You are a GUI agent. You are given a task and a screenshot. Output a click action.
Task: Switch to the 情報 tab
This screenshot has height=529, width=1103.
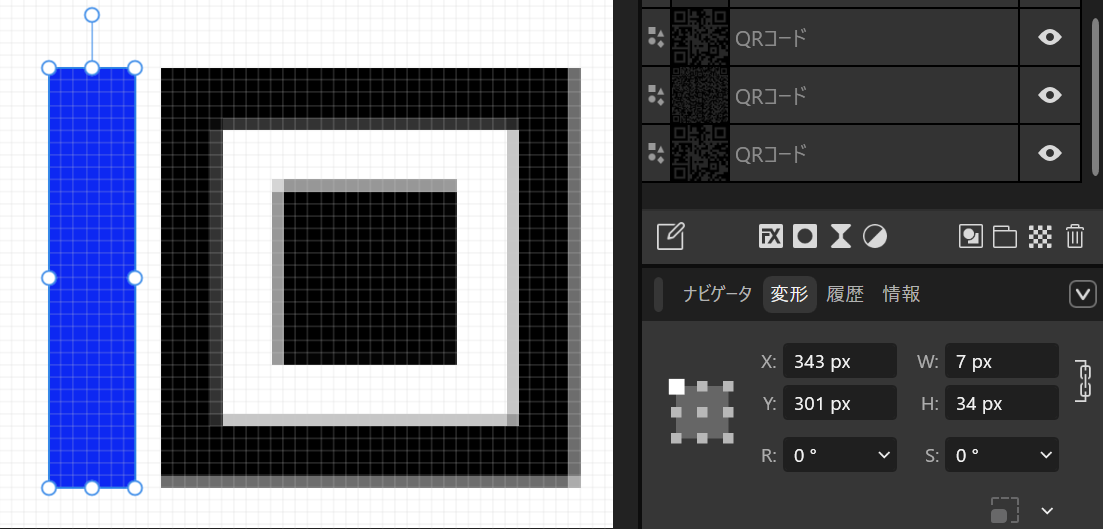901,294
